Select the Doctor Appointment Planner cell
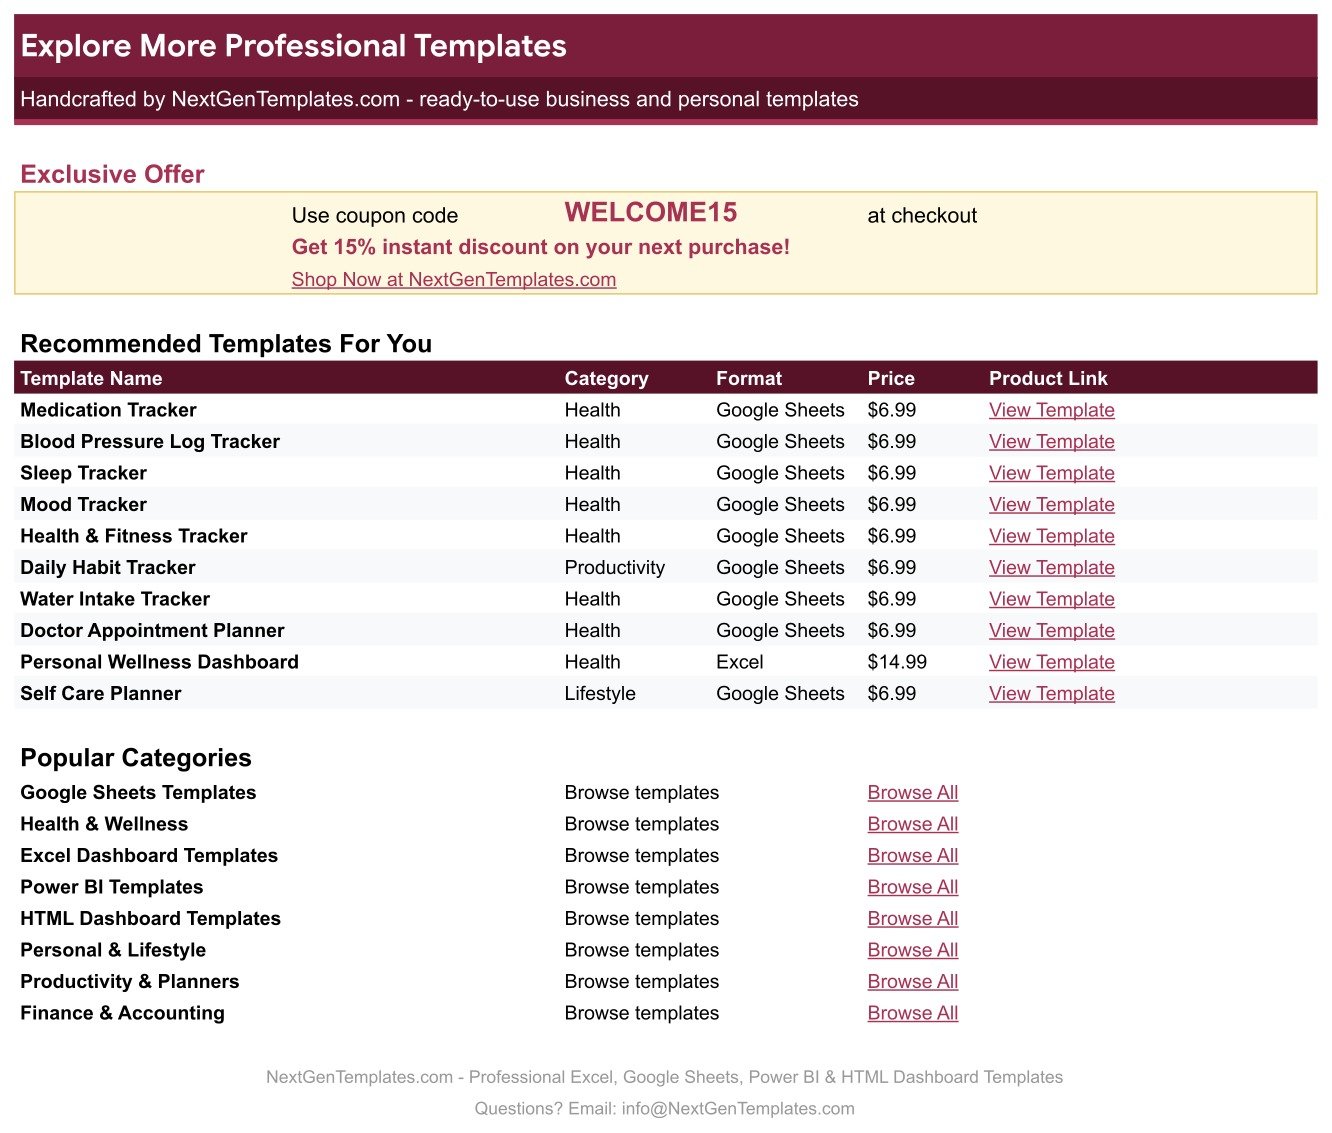The image size is (1332, 1133). [152, 630]
